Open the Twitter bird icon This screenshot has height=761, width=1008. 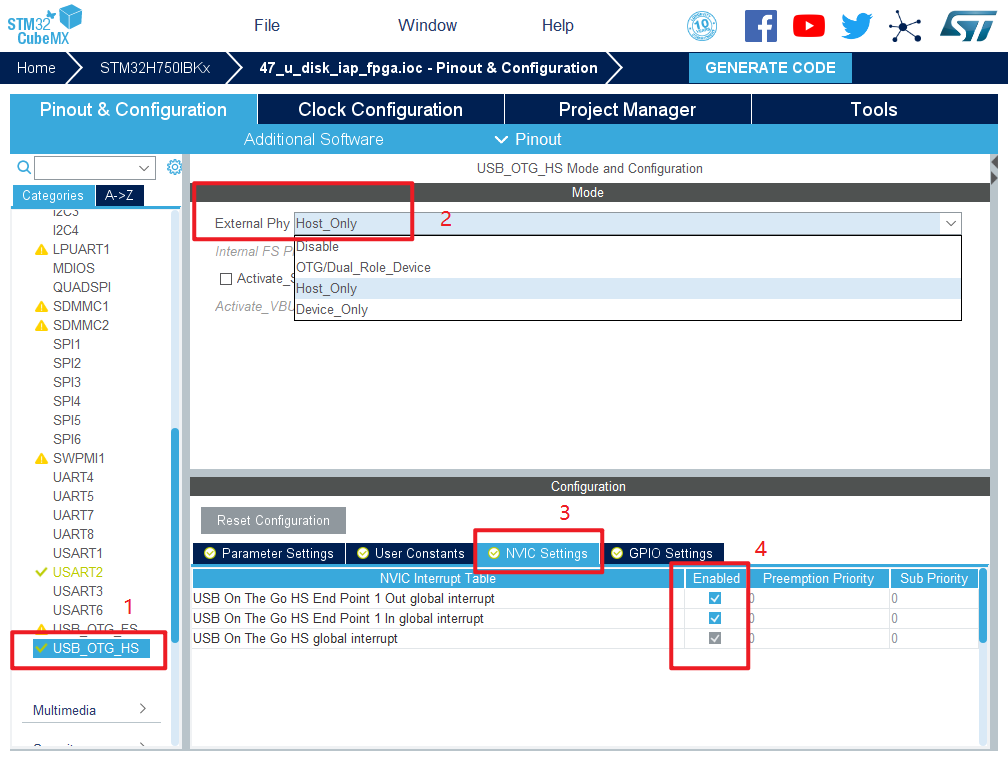point(856,26)
